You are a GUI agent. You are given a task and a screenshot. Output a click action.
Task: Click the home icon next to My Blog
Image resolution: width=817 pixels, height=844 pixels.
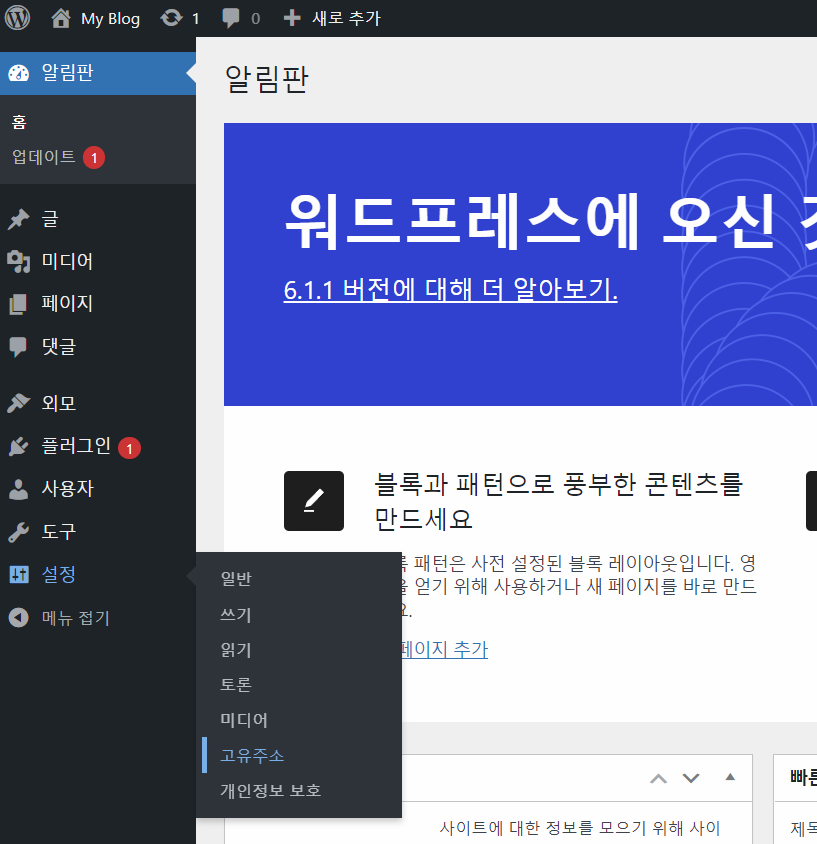click(x=61, y=18)
